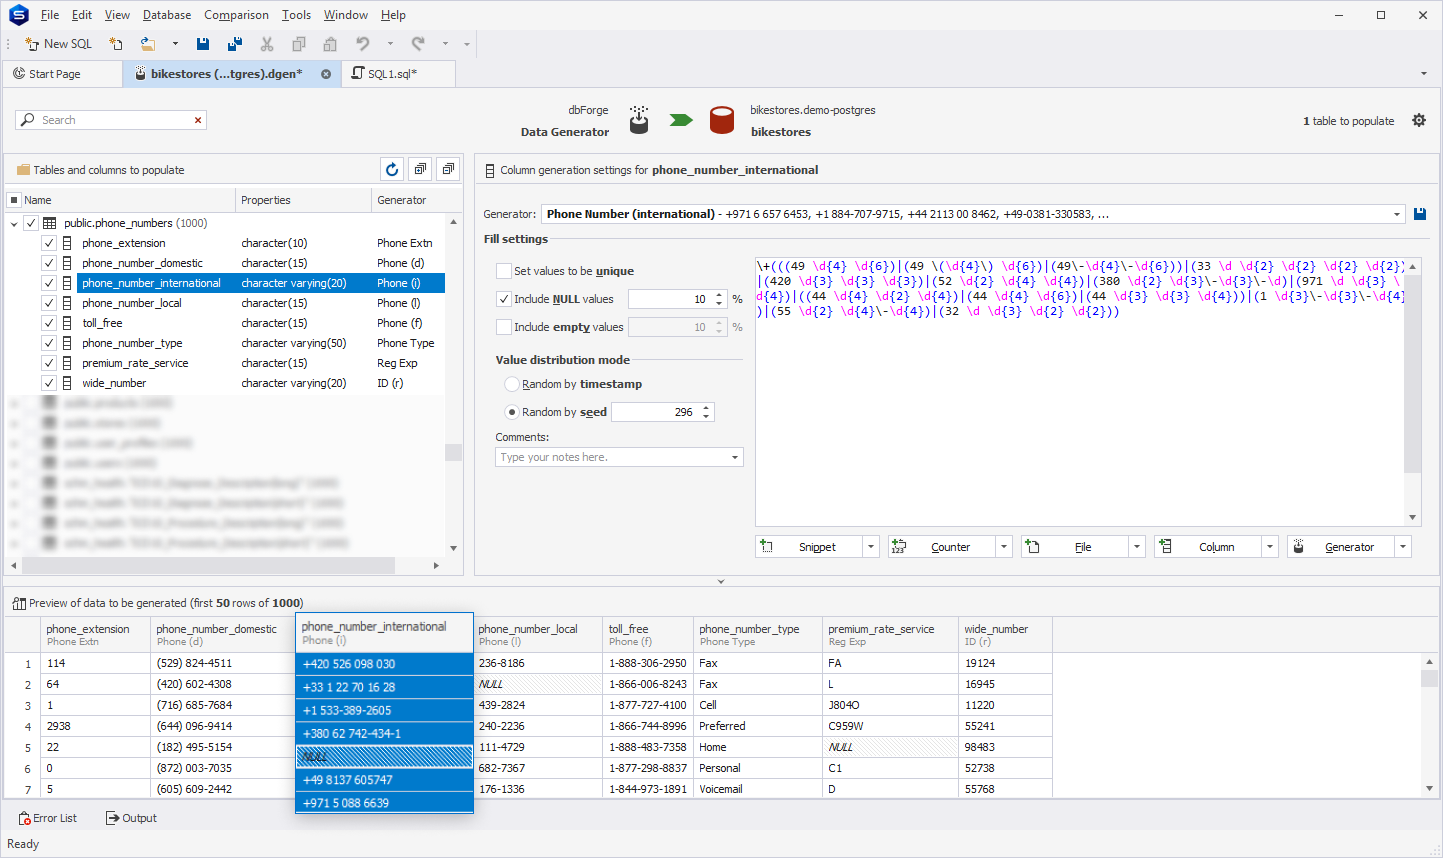Click the Cut scissors icon
This screenshot has height=858, width=1443.
click(267, 44)
